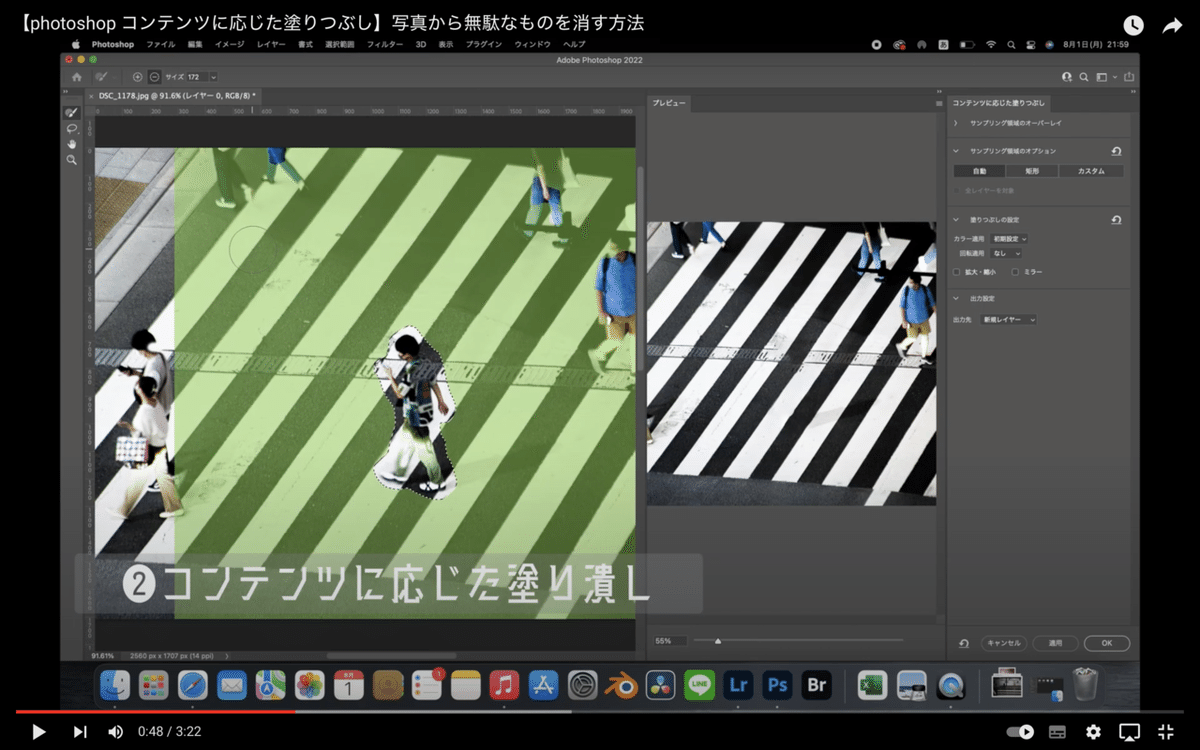Open Finder from the Dock

click(x=115, y=685)
